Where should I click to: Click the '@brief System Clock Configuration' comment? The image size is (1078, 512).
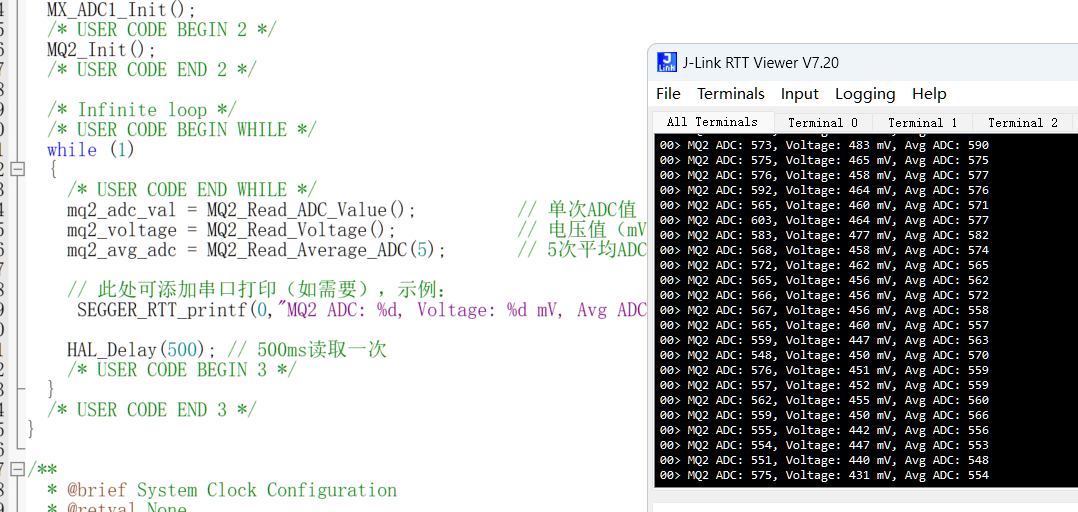point(222,490)
